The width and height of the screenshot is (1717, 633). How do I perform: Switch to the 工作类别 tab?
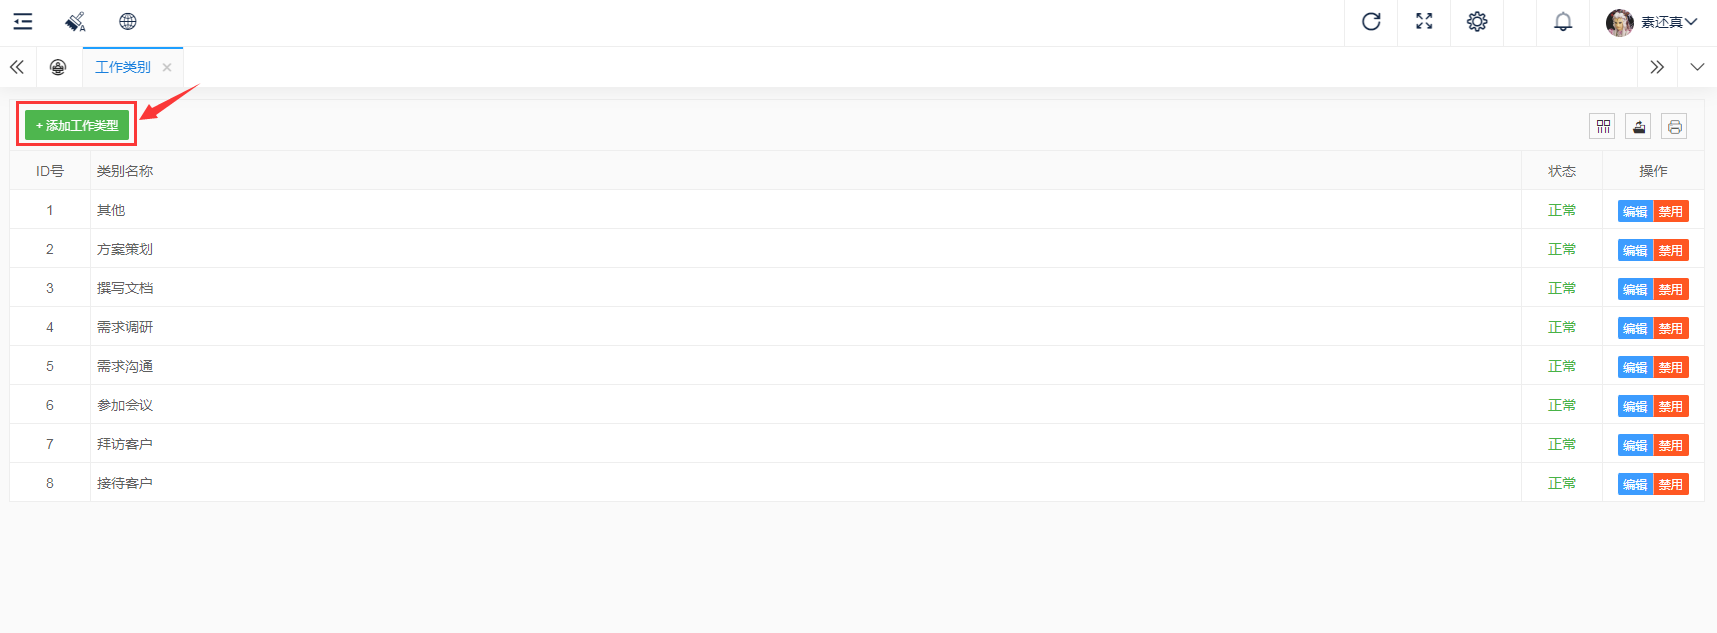(x=122, y=67)
